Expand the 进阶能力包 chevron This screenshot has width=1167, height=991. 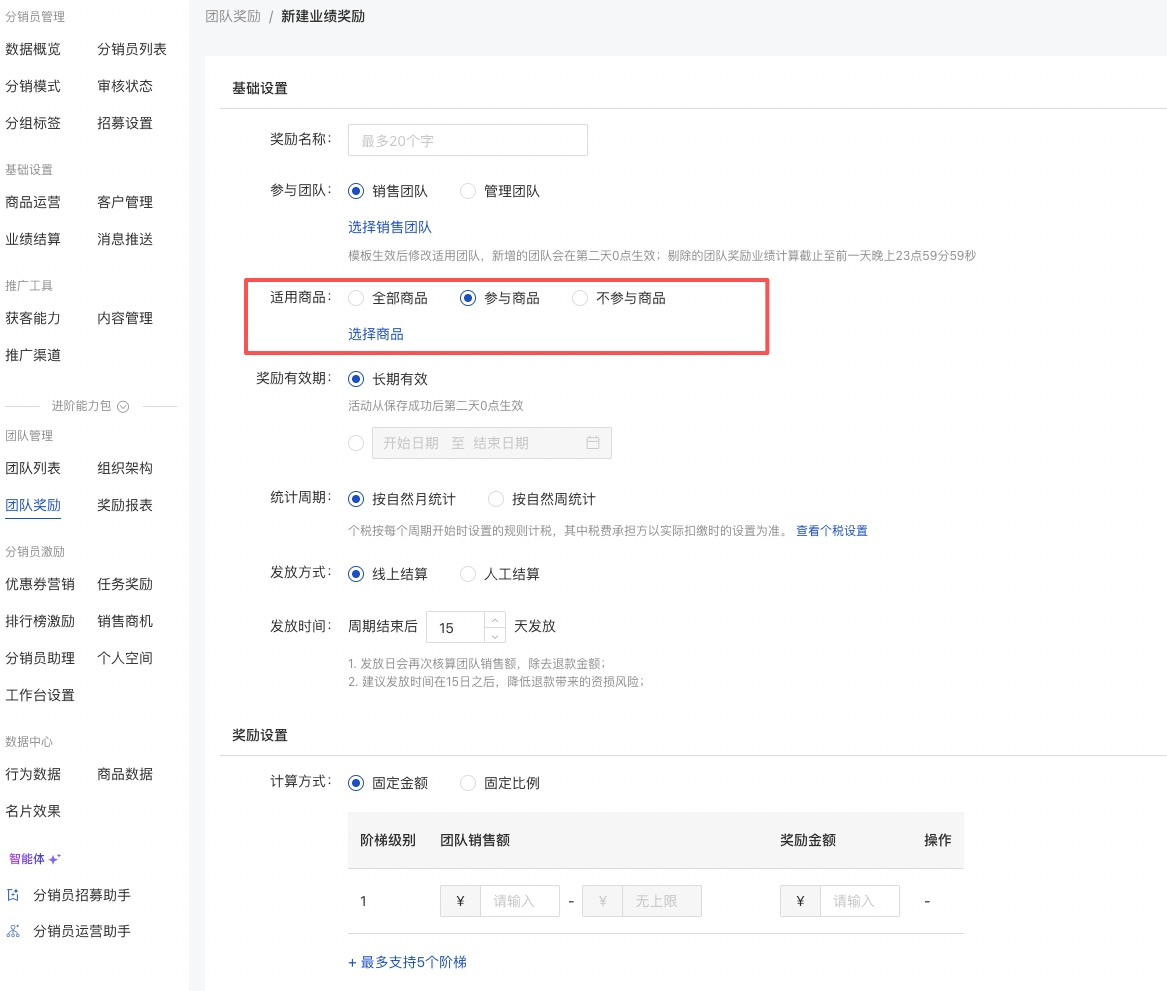point(123,407)
